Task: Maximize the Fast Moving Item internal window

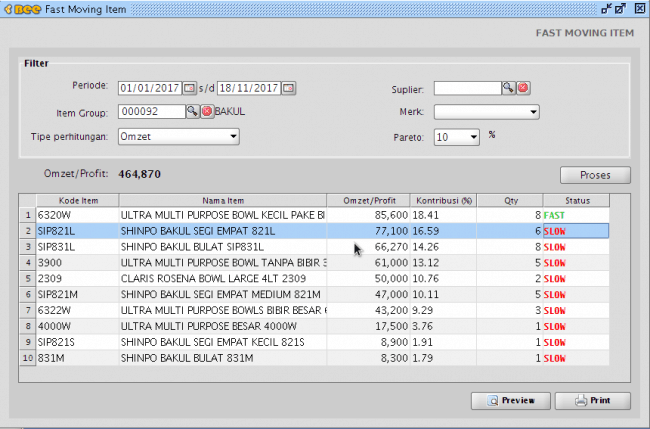Action: [x=621, y=8]
